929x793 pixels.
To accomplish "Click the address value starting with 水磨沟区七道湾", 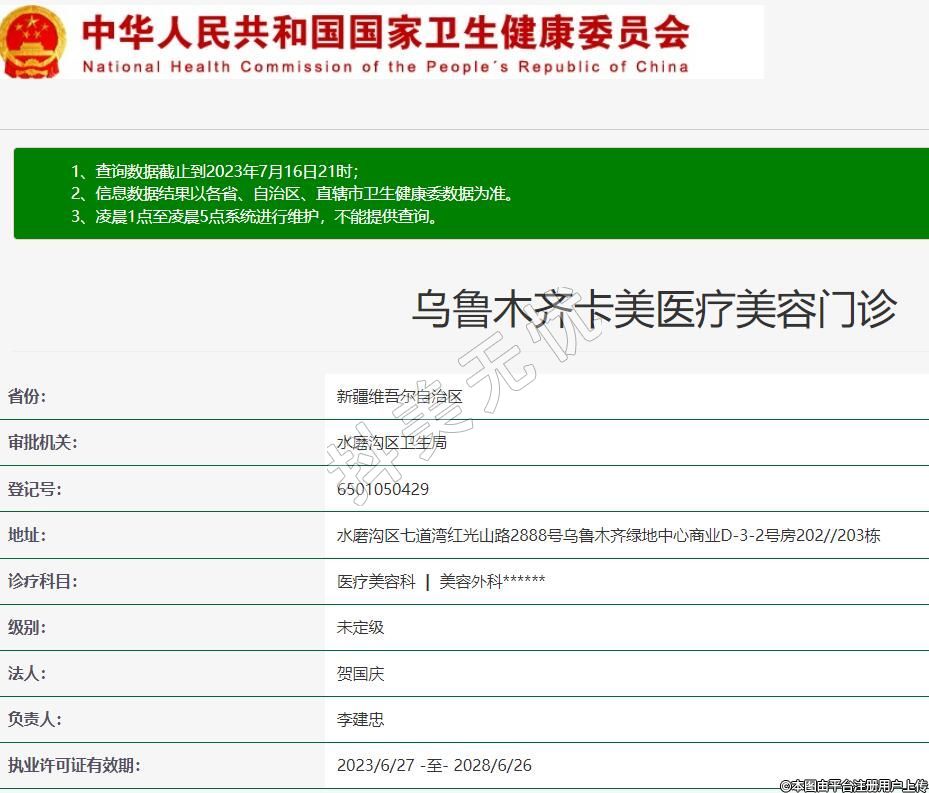I will pyautogui.click(x=608, y=535).
